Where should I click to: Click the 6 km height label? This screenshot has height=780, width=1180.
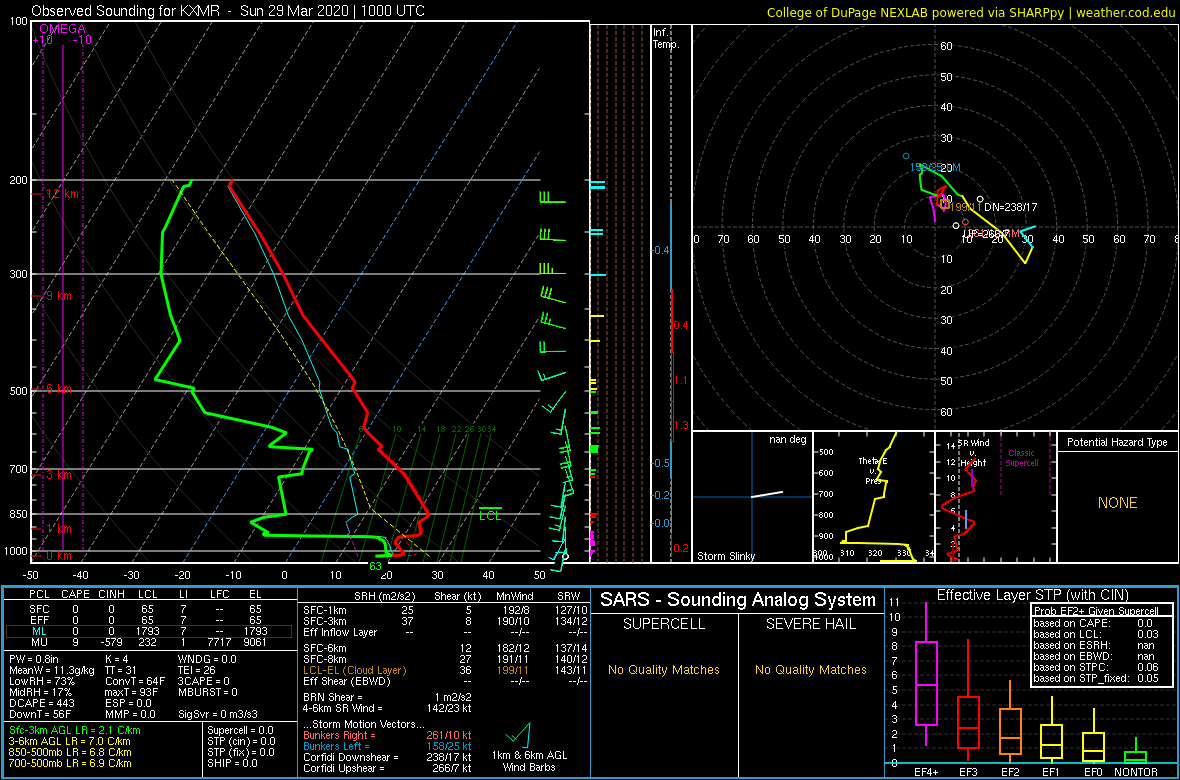point(58,388)
